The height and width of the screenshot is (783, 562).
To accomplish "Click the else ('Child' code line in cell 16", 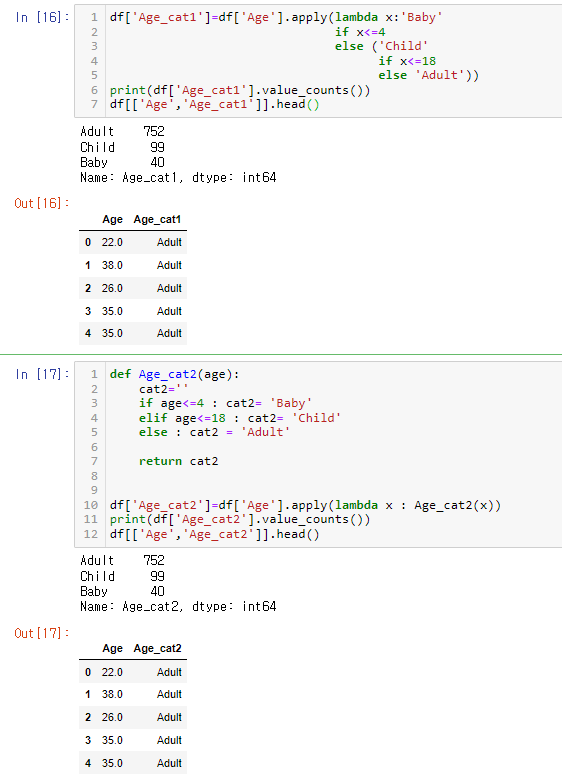I will (381, 46).
